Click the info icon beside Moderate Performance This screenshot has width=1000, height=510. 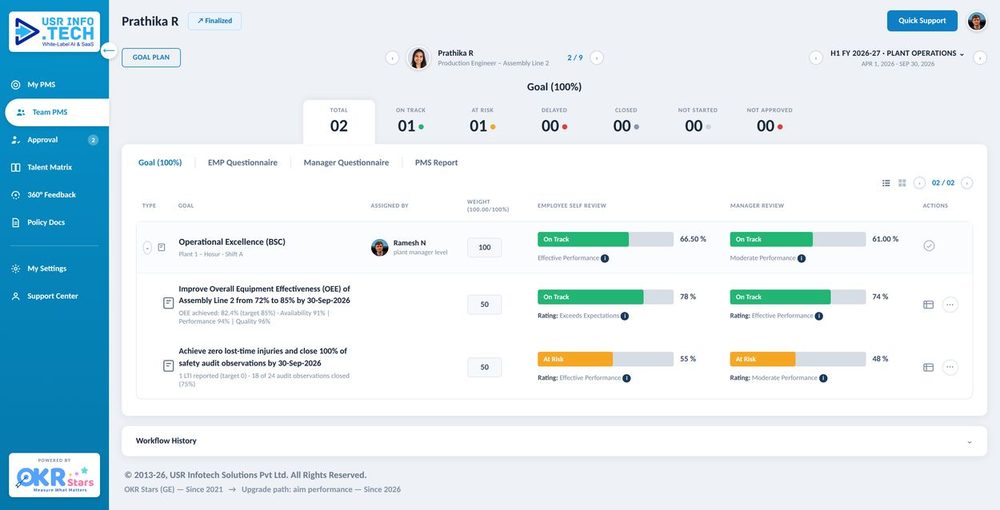(x=801, y=259)
